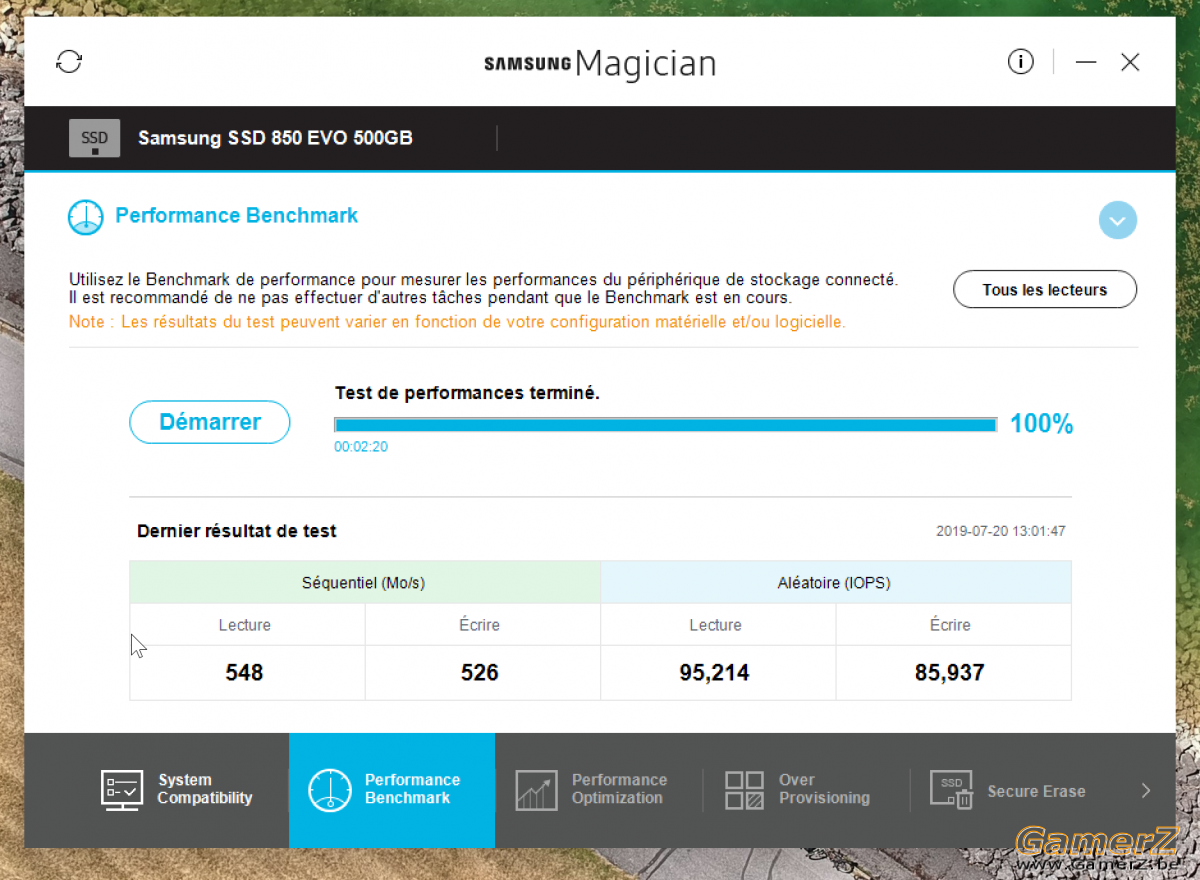
Task: Click the Samsung SSD 850 EVO 500GB label
Action: click(x=275, y=138)
